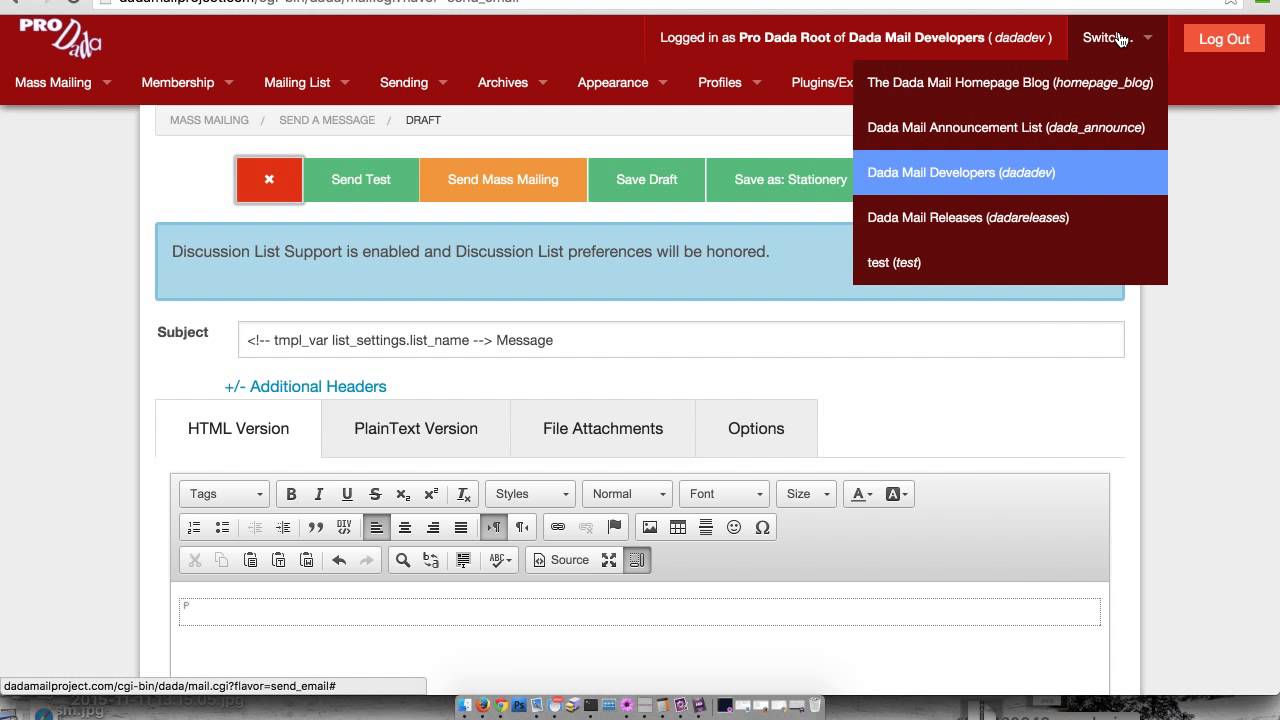Image resolution: width=1280 pixels, height=720 pixels.
Task: Open the Appearance menu
Action: [622, 82]
